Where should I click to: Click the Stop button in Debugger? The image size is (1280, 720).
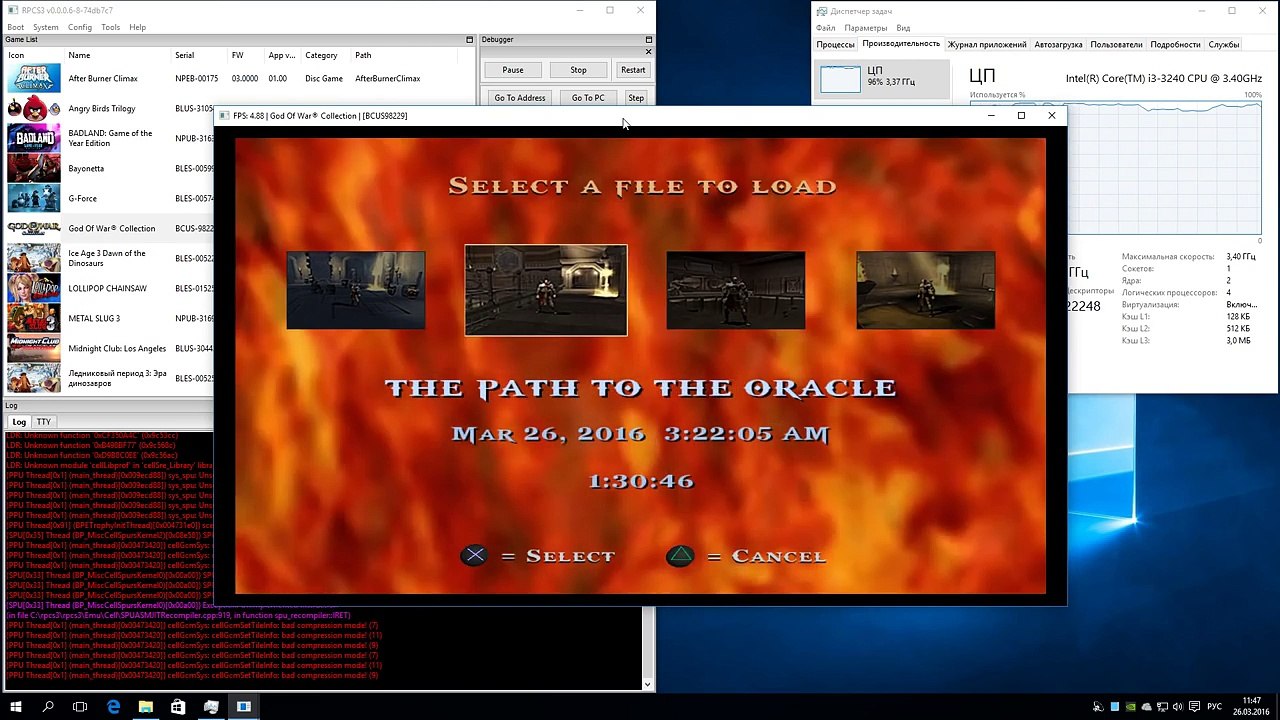point(578,70)
